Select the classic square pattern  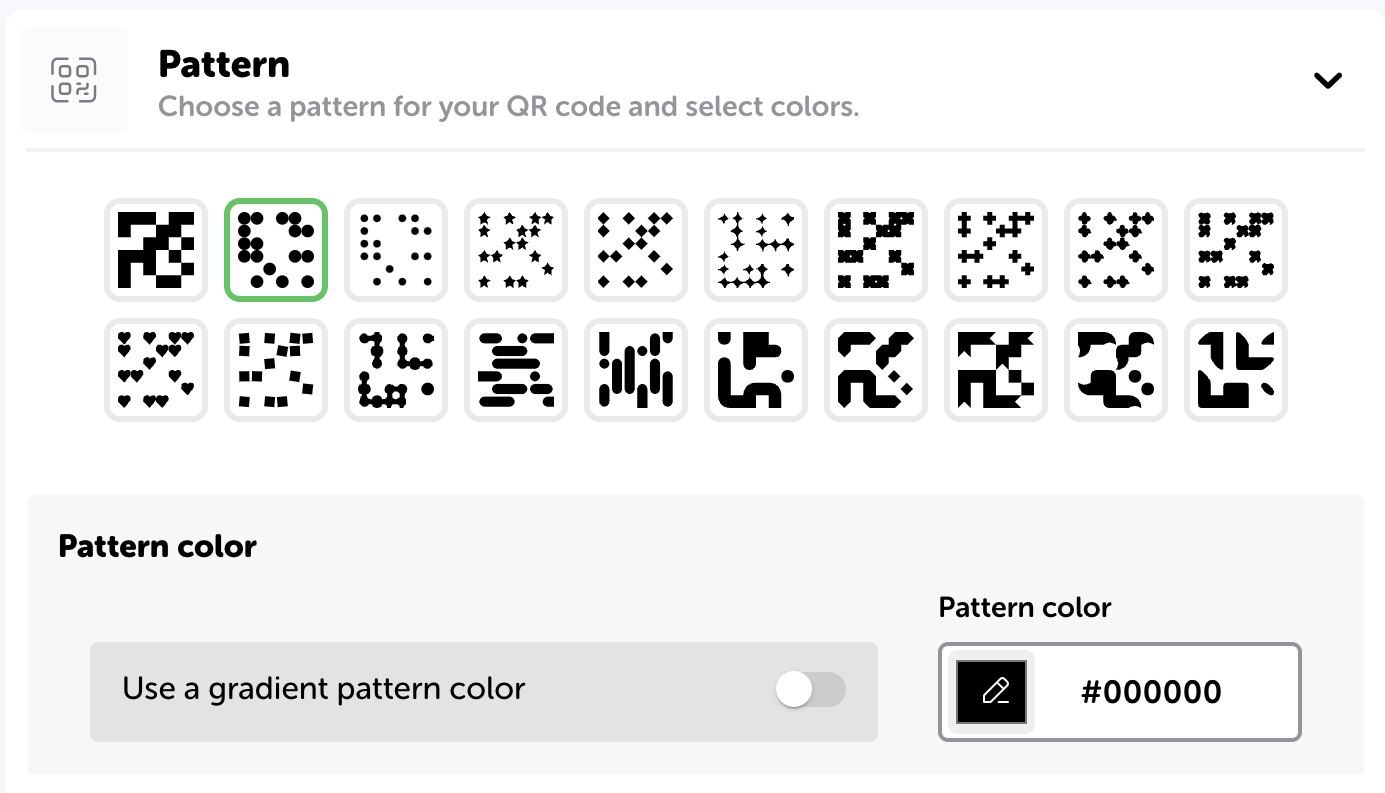[156, 250]
